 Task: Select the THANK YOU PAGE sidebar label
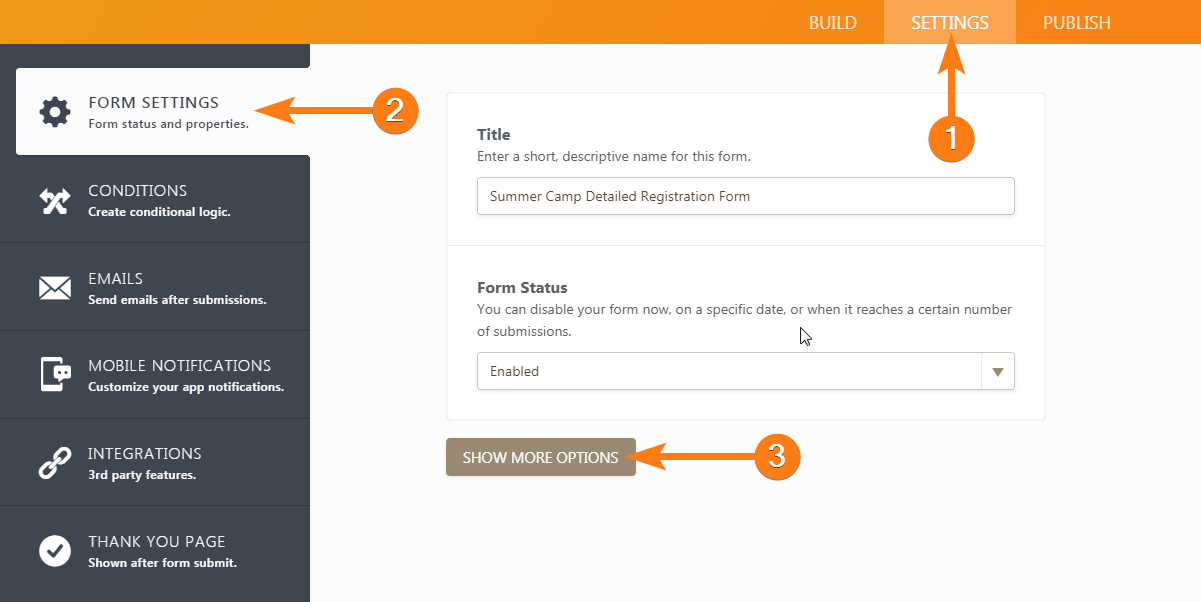coord(156,542)
